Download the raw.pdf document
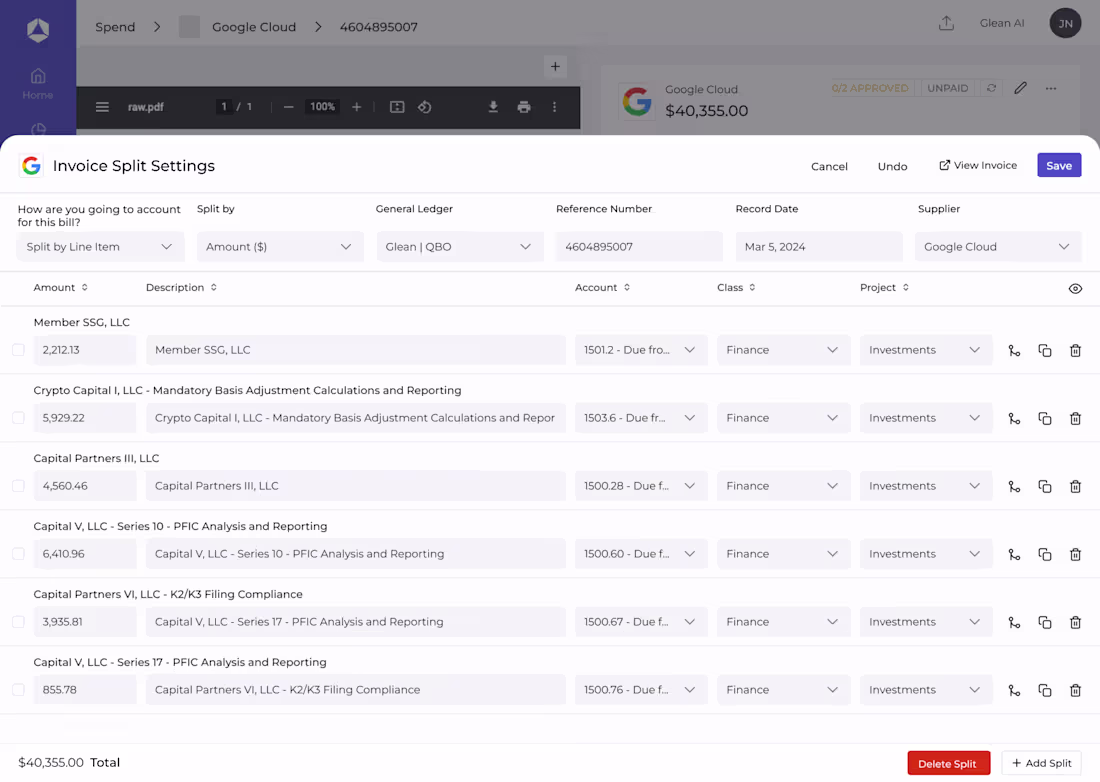The width and height of the screenshot is (1100, 782). 493,107
